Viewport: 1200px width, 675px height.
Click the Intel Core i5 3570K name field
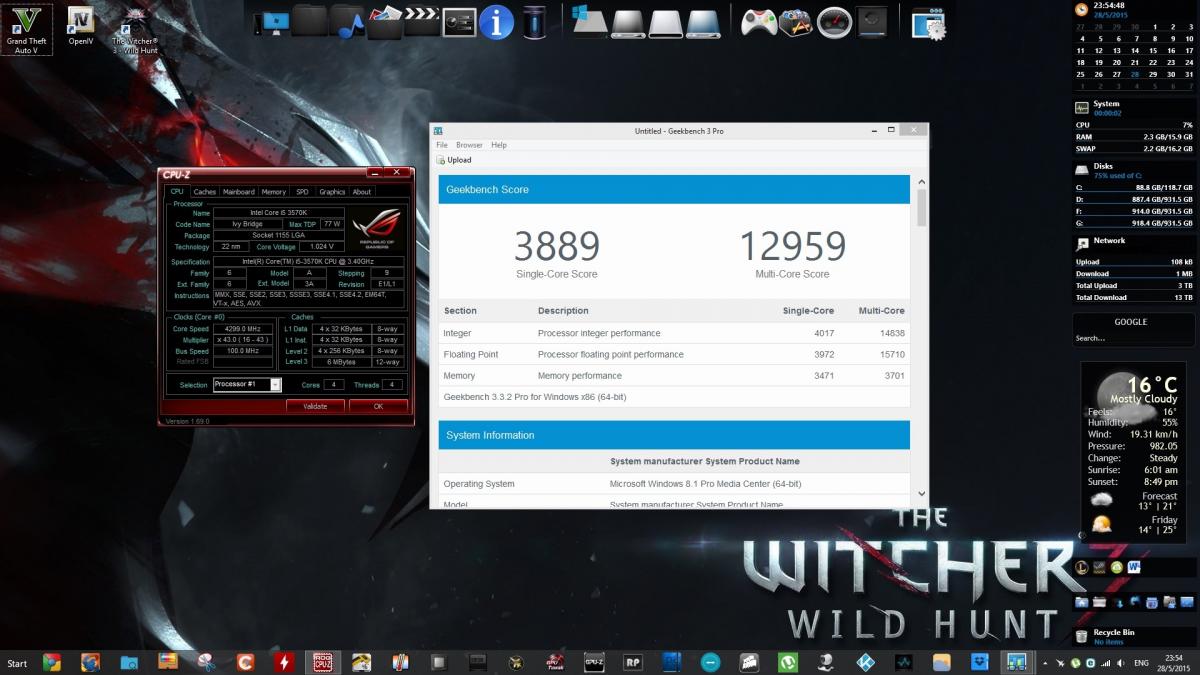281,213
